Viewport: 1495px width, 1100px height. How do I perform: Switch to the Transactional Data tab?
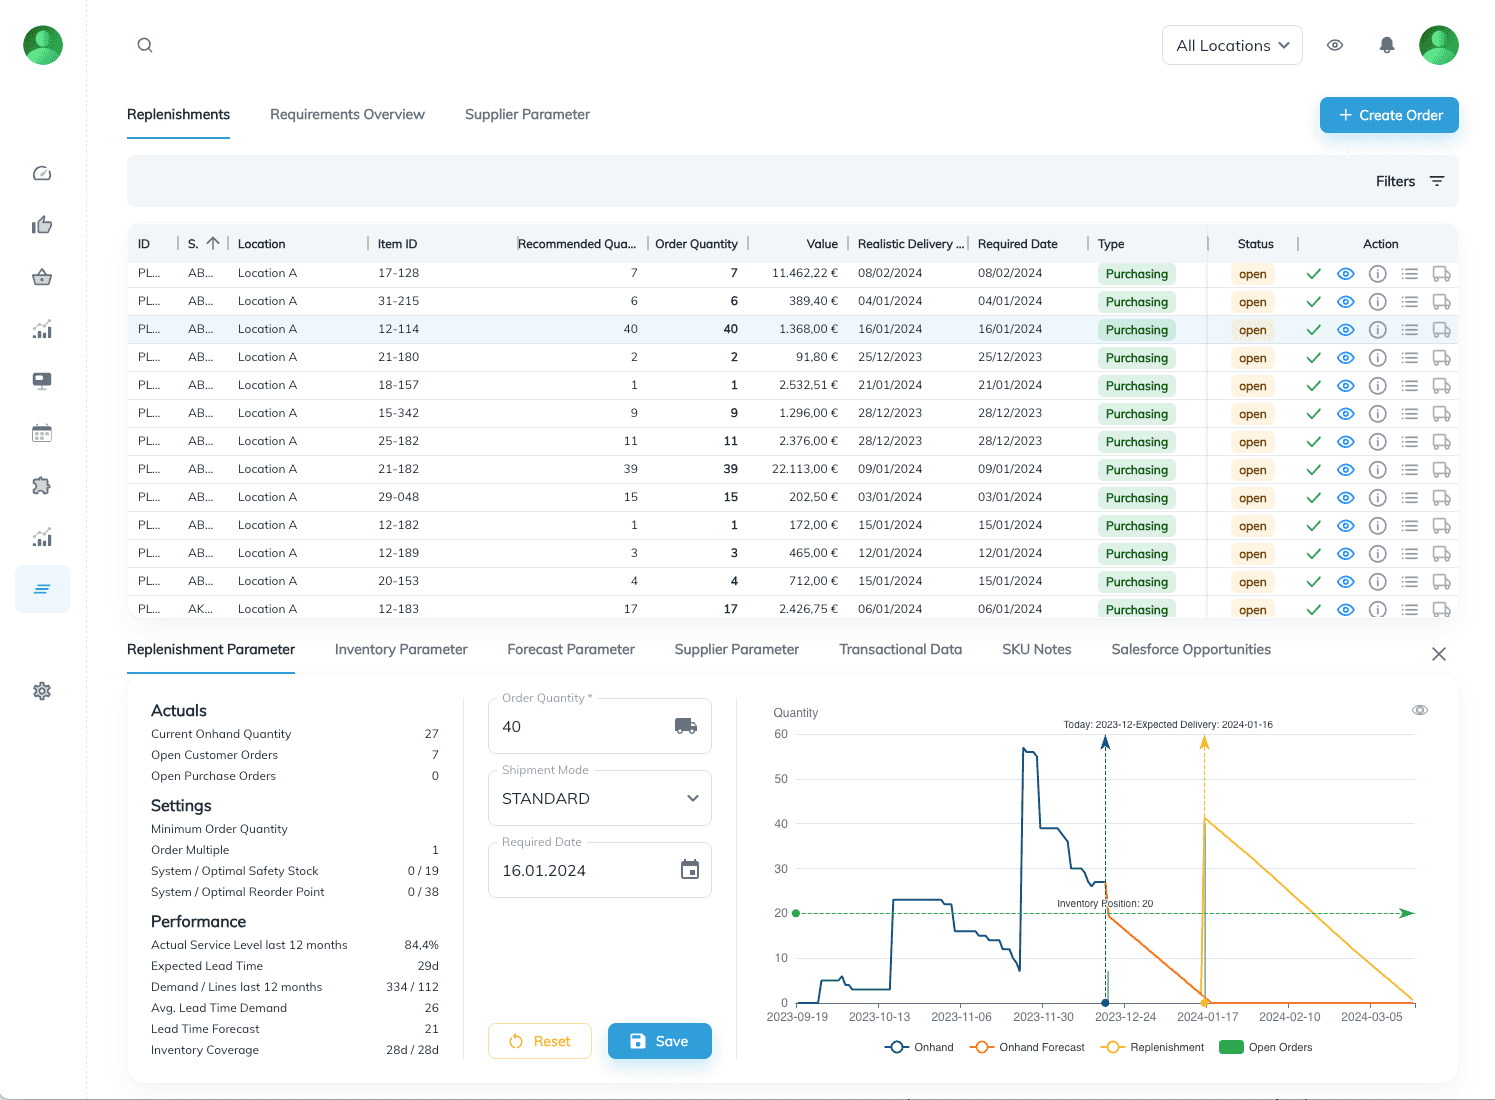(x=900, y=649)
